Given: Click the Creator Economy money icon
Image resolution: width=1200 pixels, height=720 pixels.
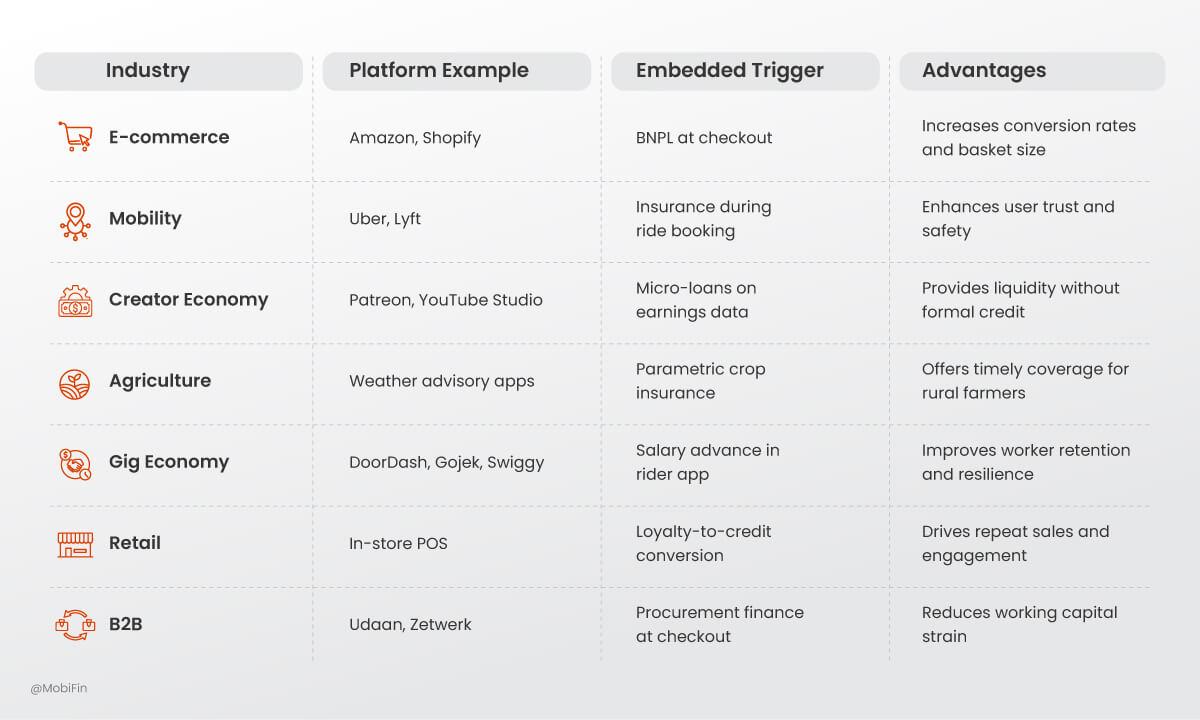Looking at the screenshot, I should point(75,300).
